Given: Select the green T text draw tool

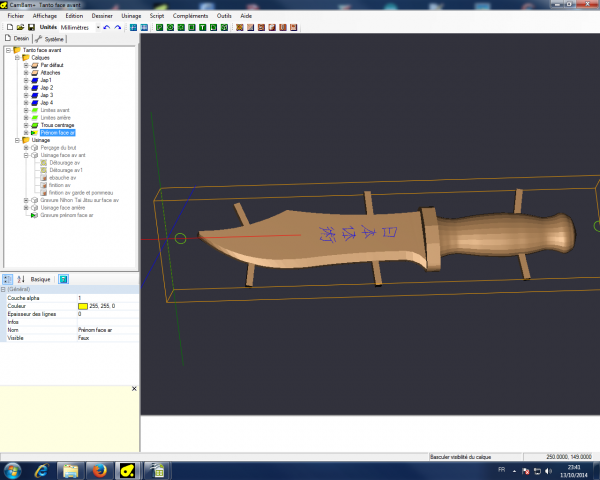Looking at the screenshot, I should tap(202, 27).
